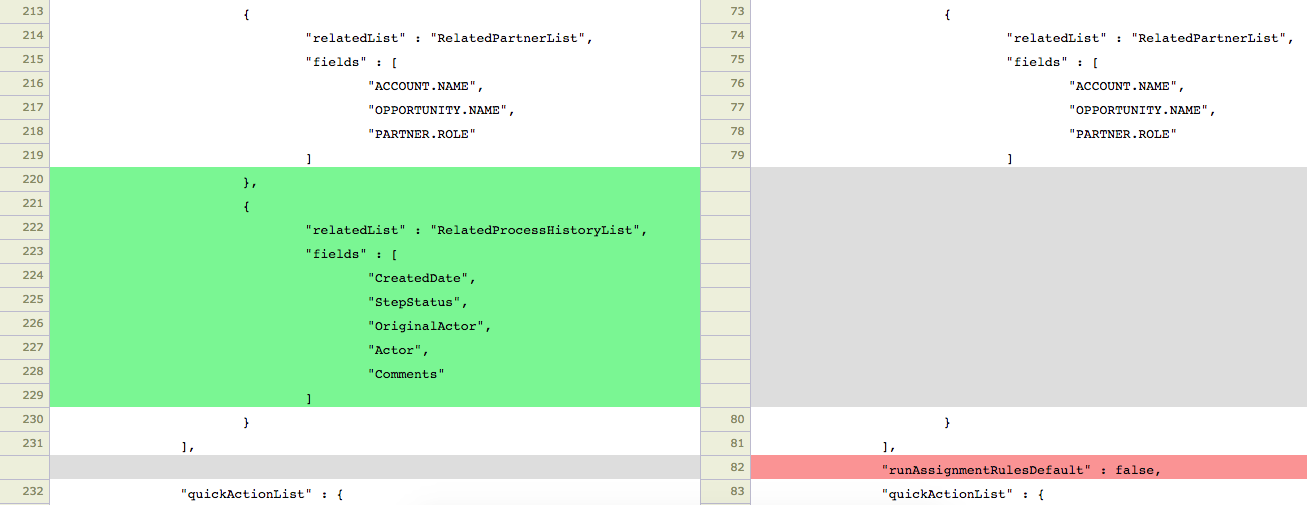Select "PARTNER.ROLE" on line 218
Viewport: 1307px width, 505px height.
coord(421,134)
